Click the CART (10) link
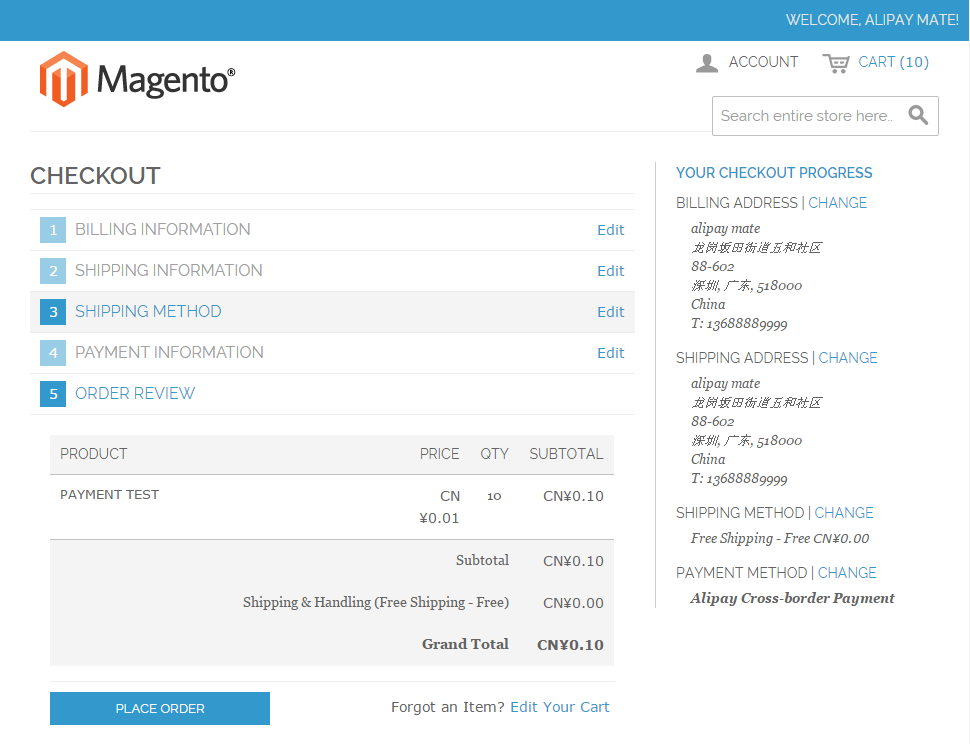 pos(893,62)
